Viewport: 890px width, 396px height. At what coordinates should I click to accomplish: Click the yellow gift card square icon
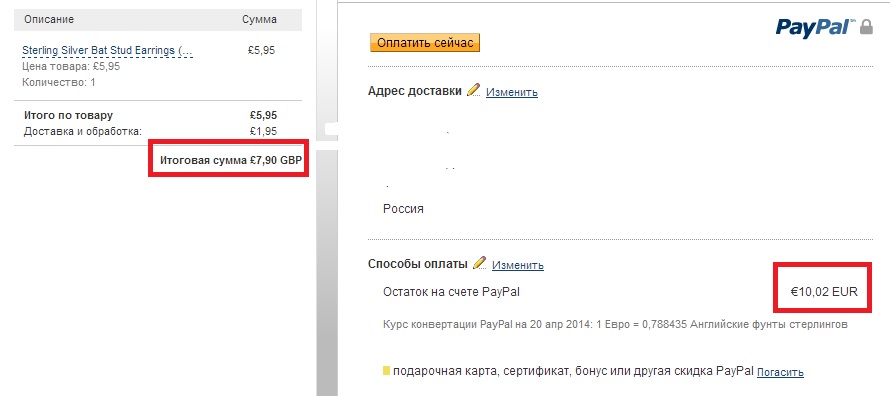point(387,371)
